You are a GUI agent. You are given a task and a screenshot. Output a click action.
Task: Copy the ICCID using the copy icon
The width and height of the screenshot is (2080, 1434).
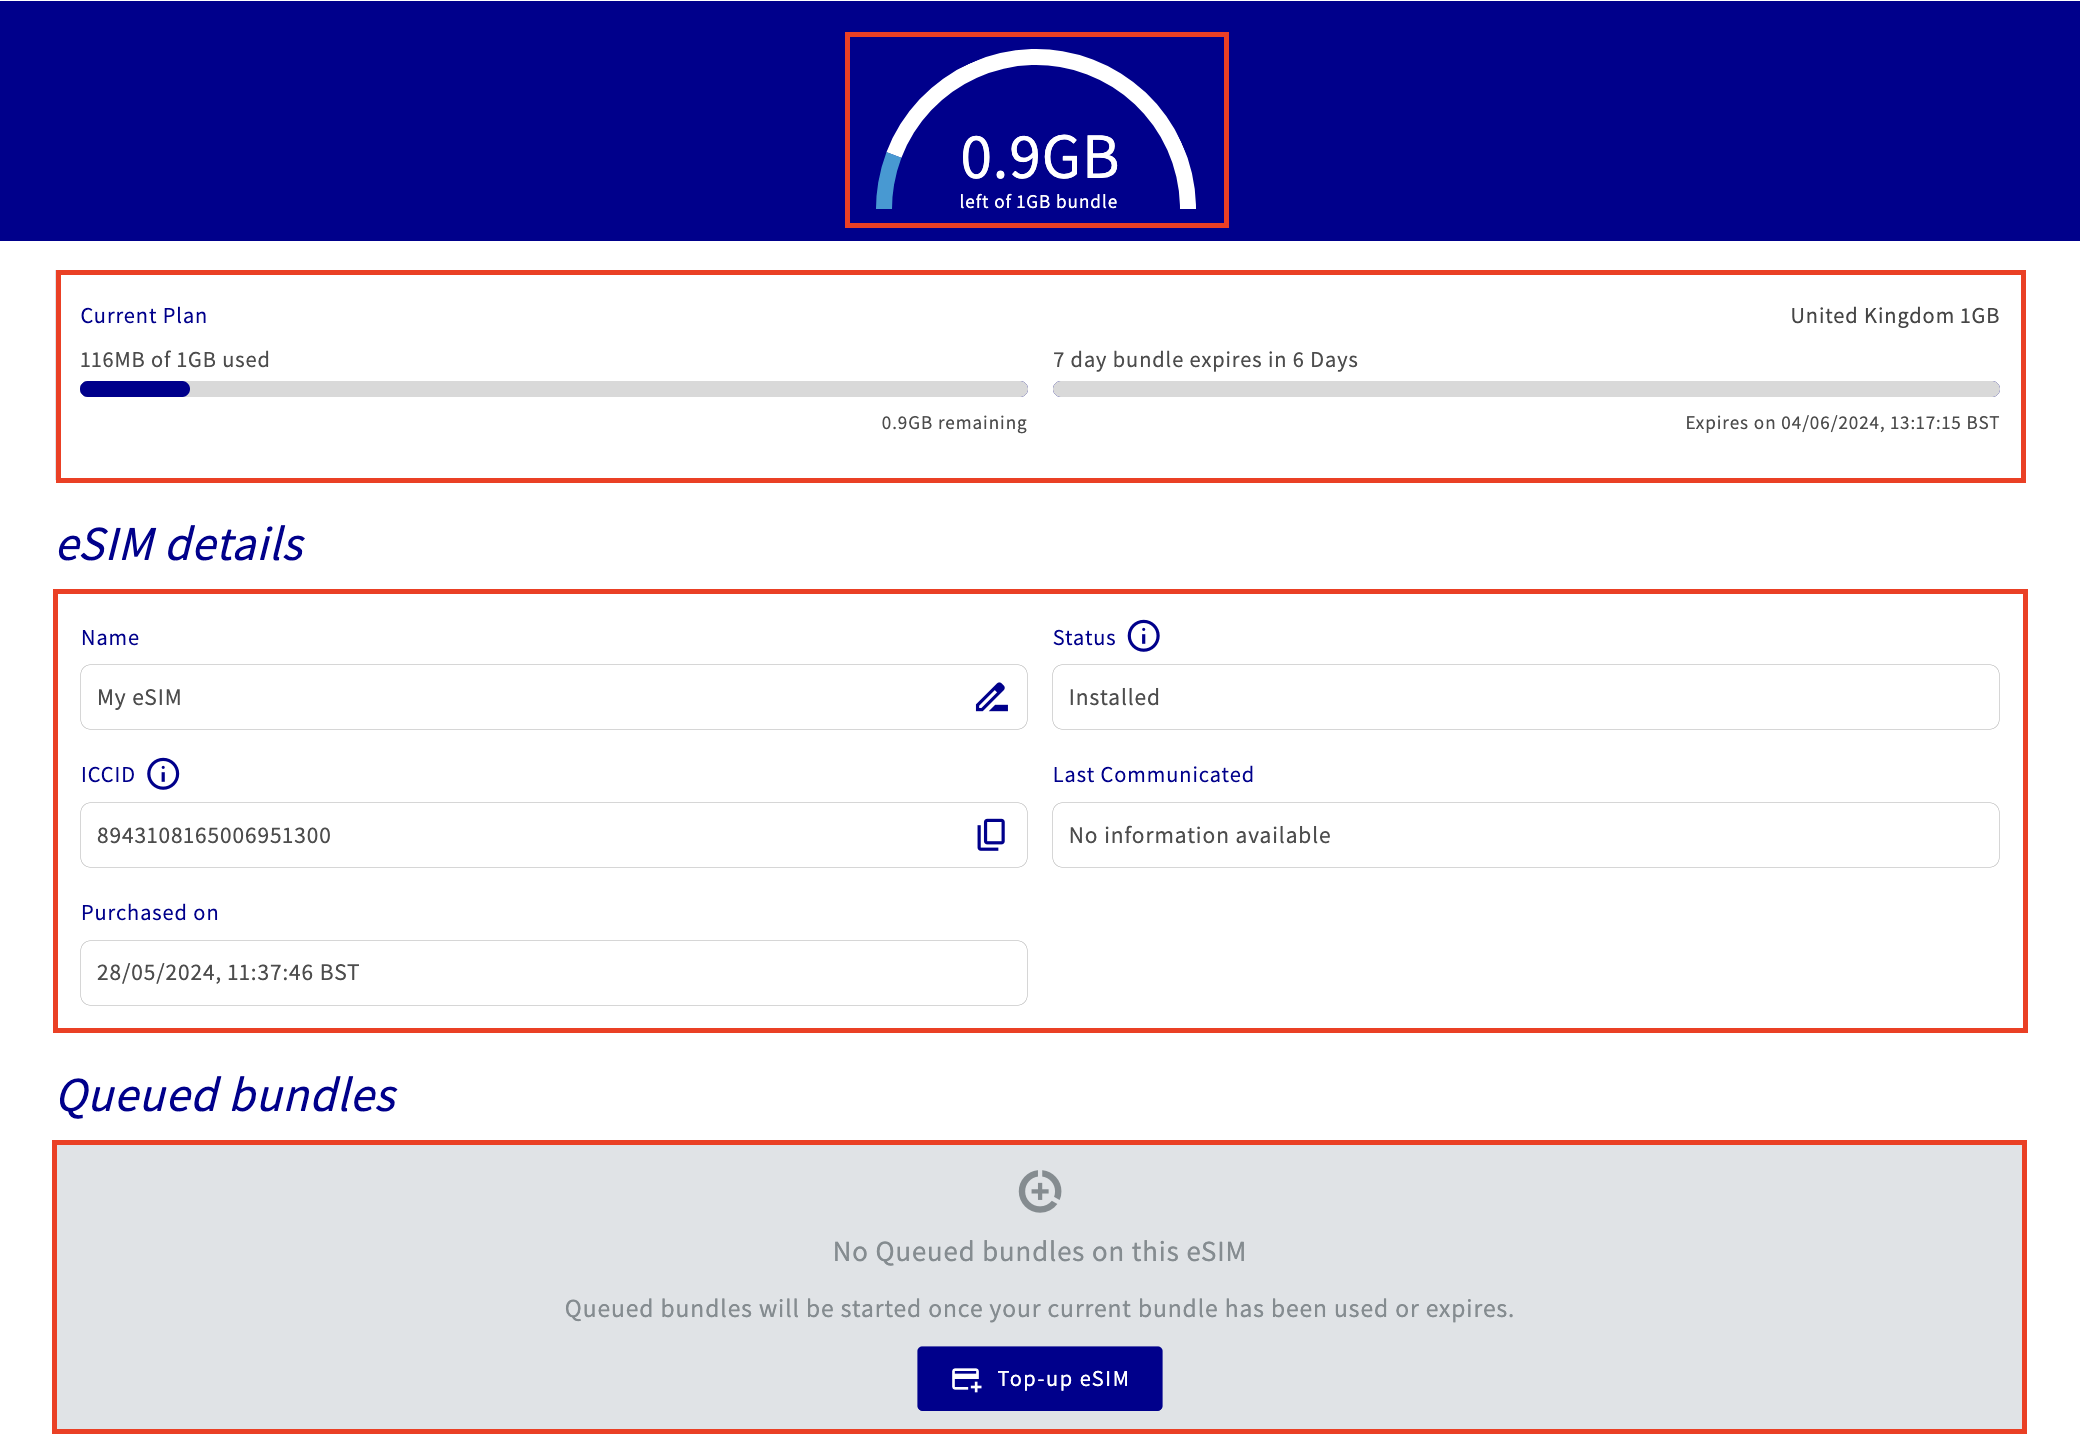click(991, 834)
